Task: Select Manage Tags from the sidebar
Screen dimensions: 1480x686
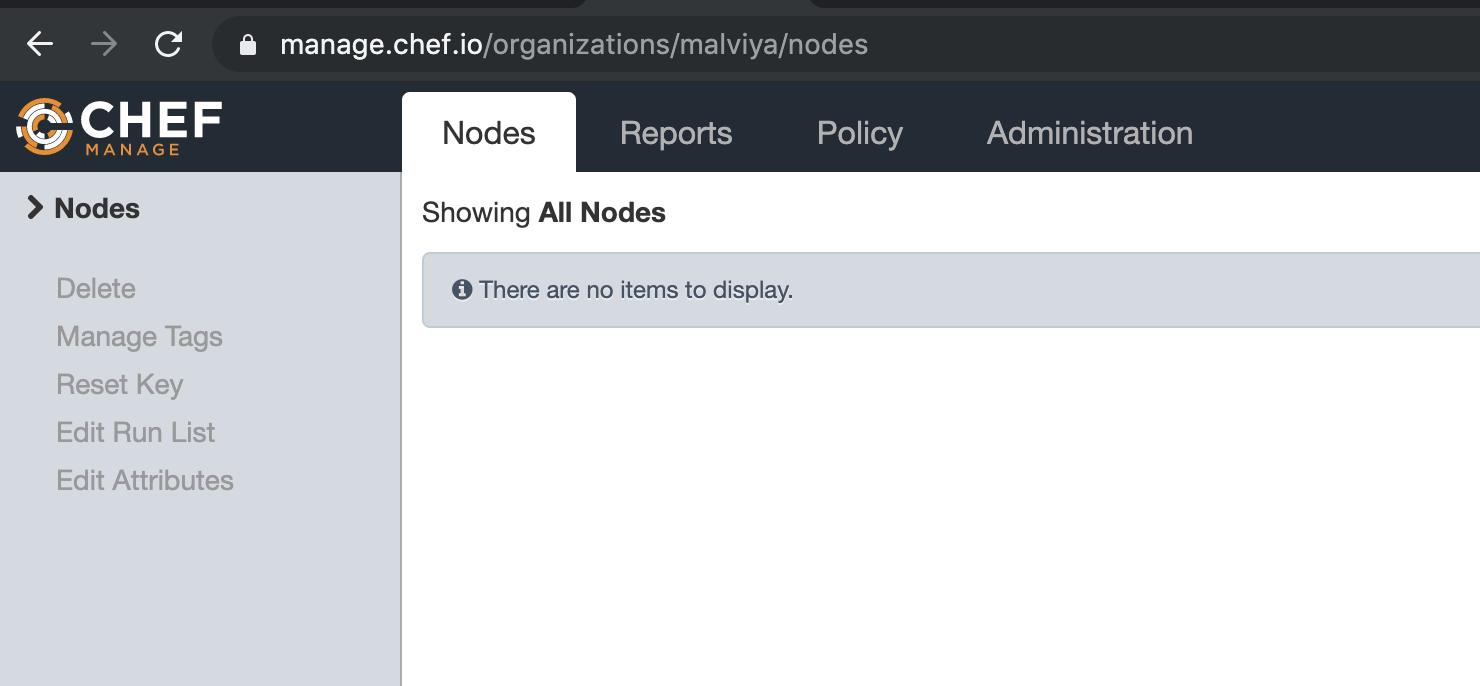Action: [x=139, y=336]
